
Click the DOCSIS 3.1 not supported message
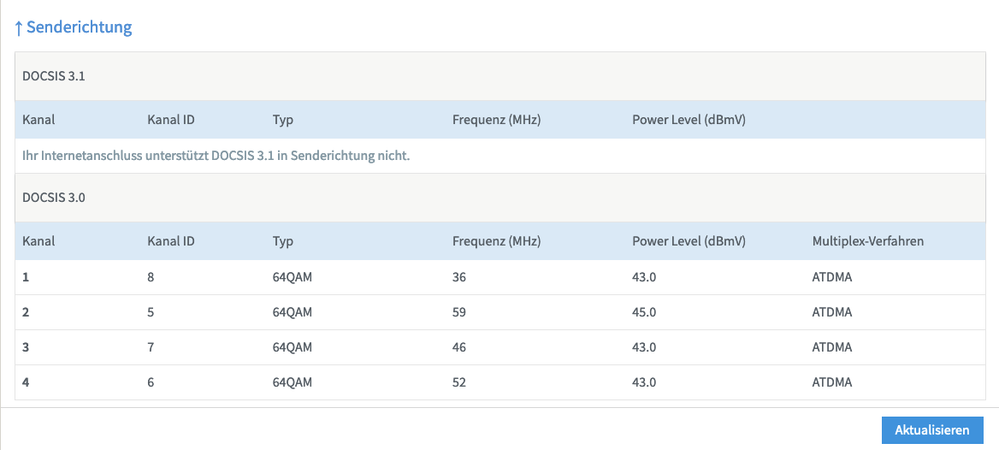point(217,156)
